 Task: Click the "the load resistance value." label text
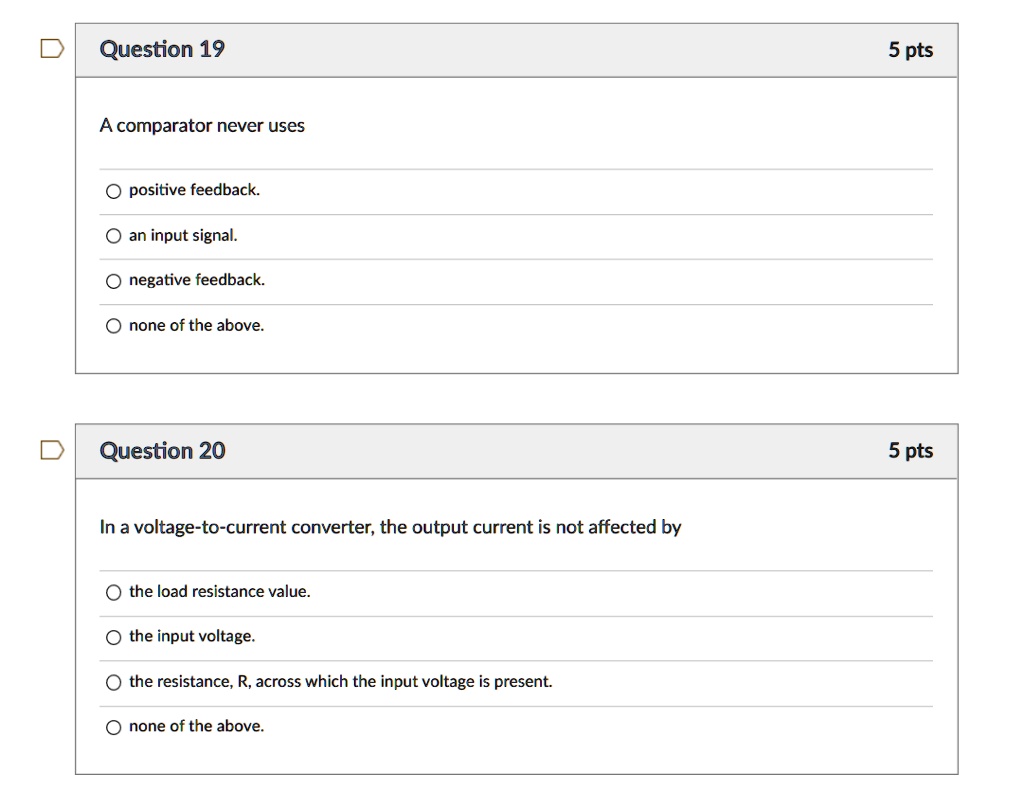tap(219, 592)
